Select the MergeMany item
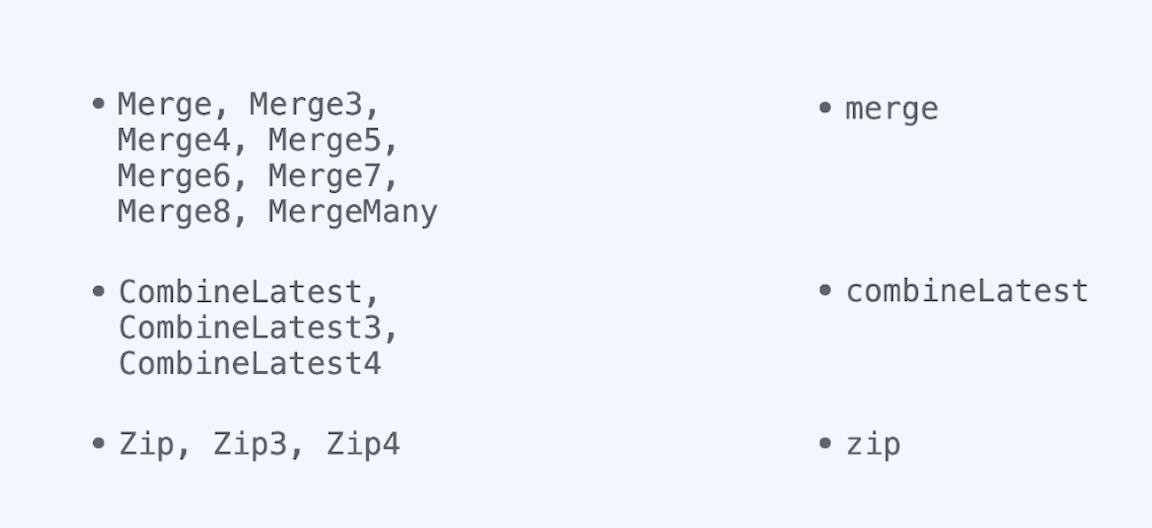This screenshot has height=528, width=1152. (x=353, y=212)
